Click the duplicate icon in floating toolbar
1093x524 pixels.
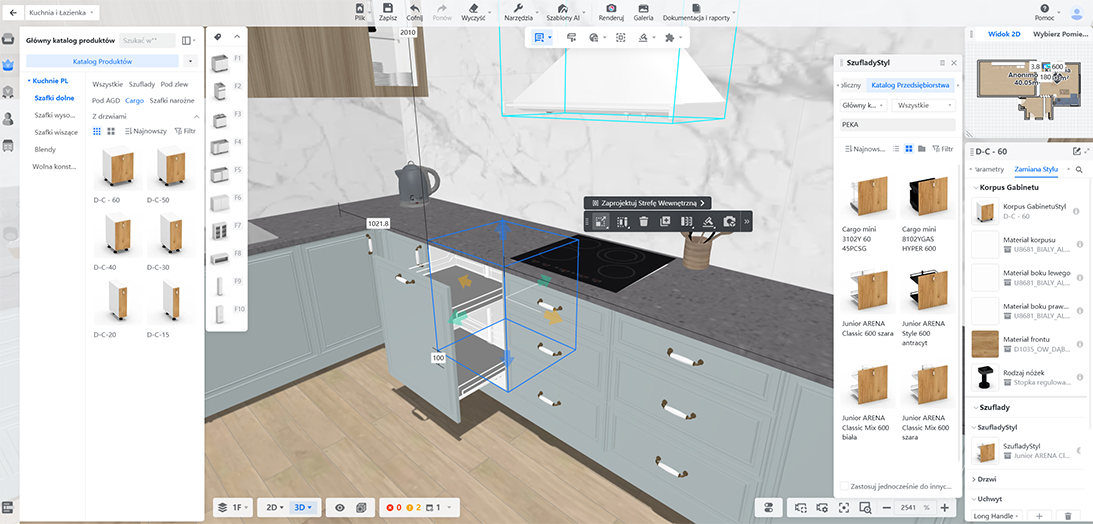tap(665, 221)
